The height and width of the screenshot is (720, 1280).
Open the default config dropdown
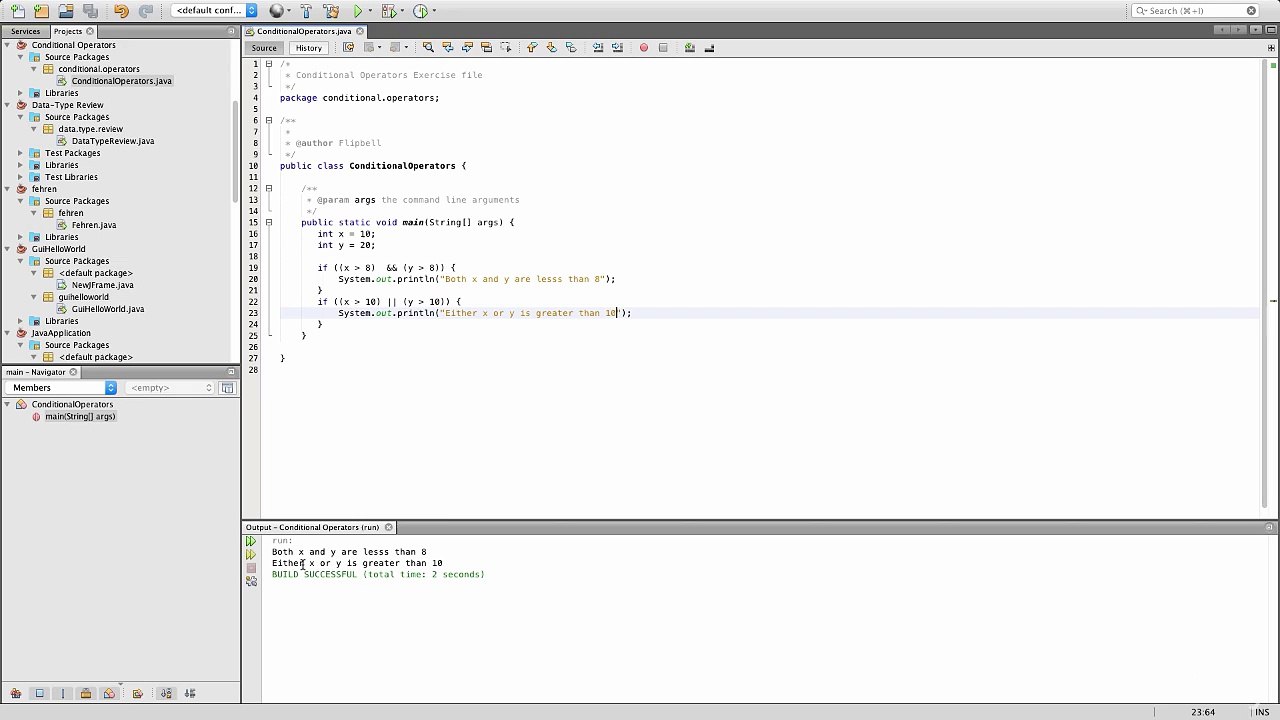pos(215,11)
